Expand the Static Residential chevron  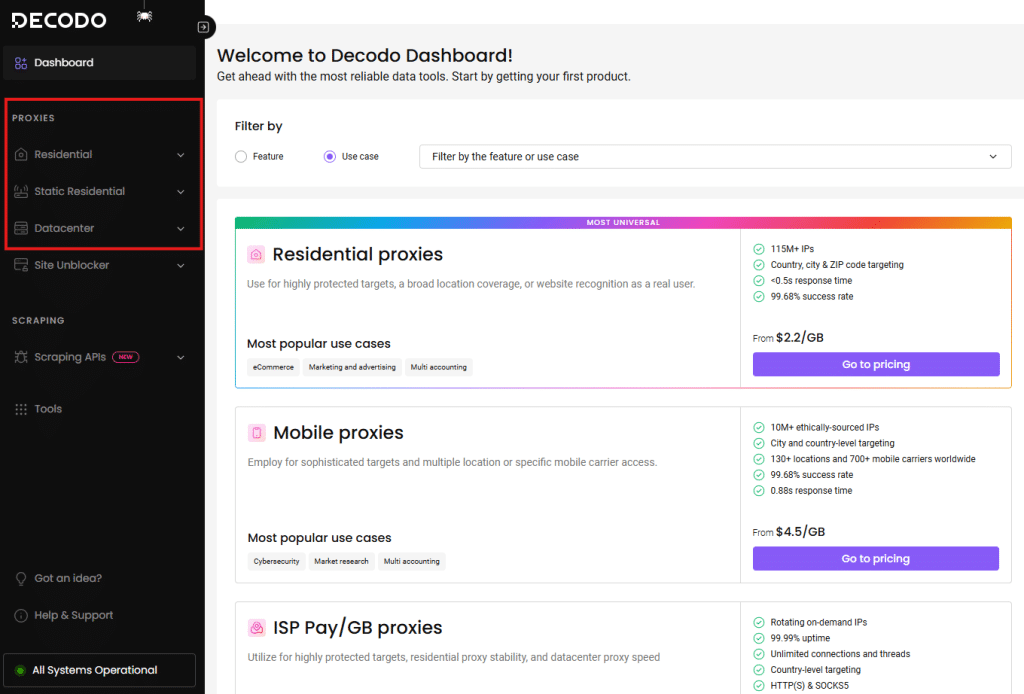pos(181,192)
